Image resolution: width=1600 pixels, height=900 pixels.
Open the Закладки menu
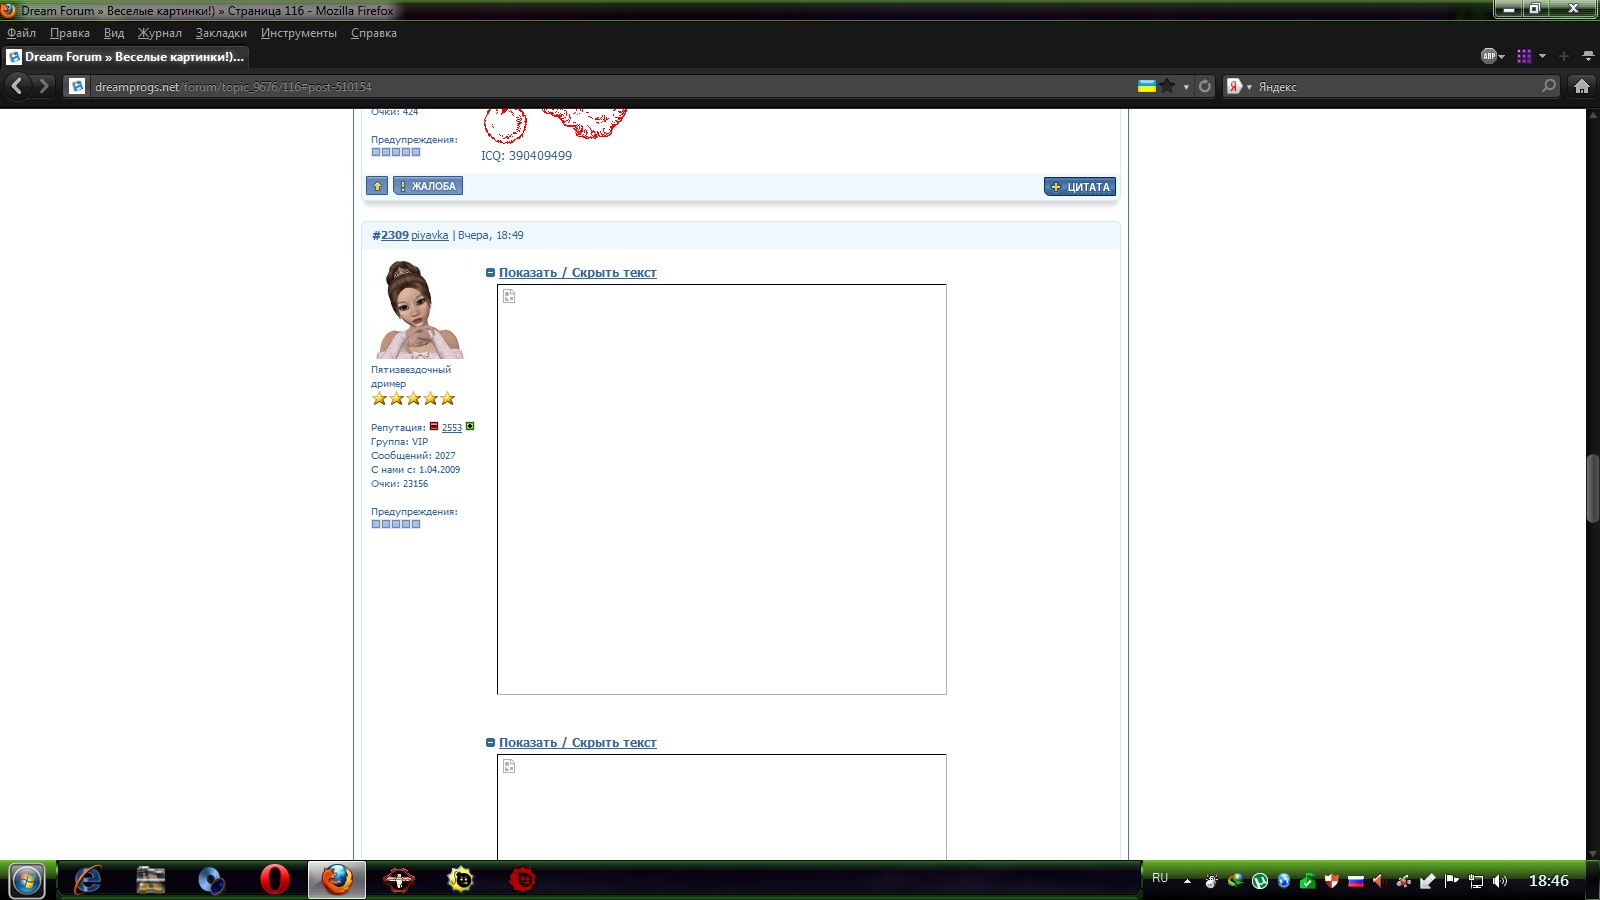pyautogui.click(x=221, y=33)
